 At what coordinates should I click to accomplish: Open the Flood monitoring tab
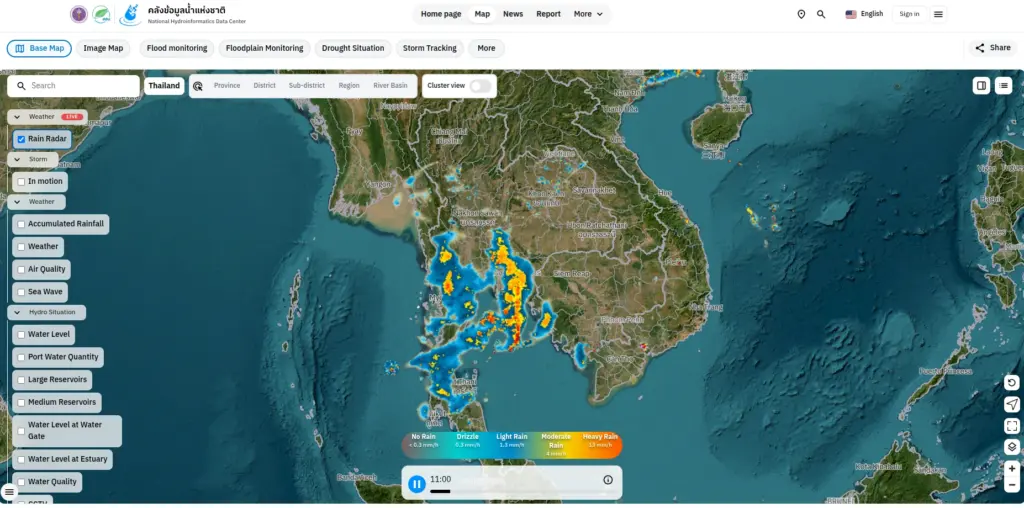pos(177,48)
